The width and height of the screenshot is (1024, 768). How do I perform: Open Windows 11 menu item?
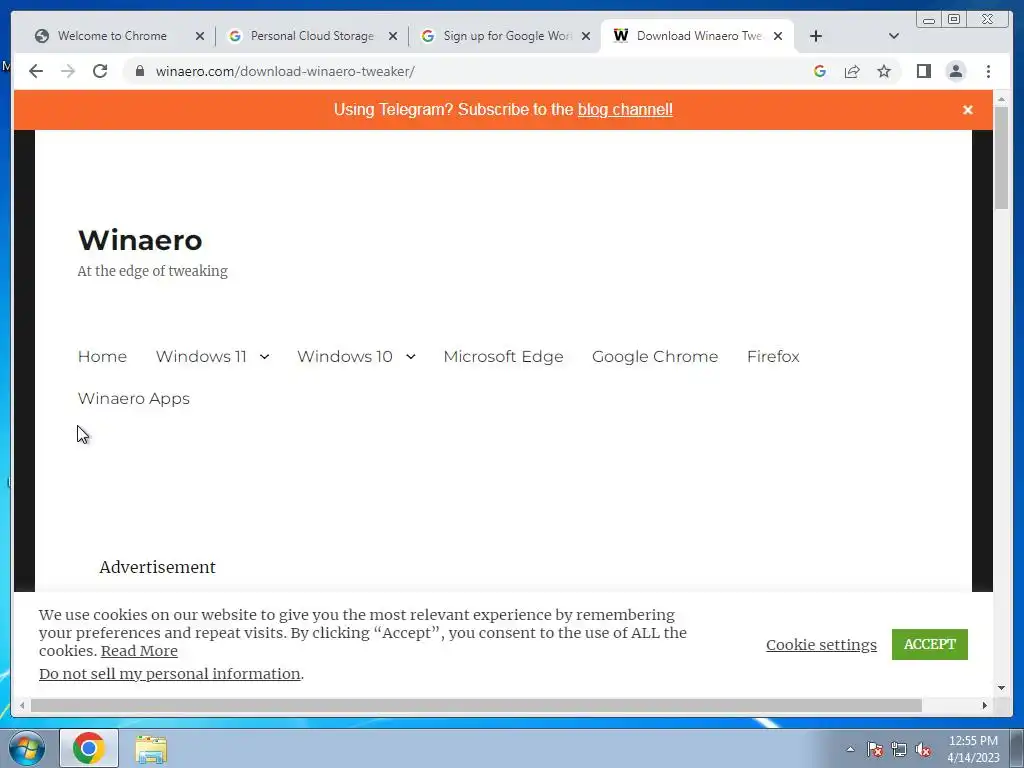click(x=201, y=357)
